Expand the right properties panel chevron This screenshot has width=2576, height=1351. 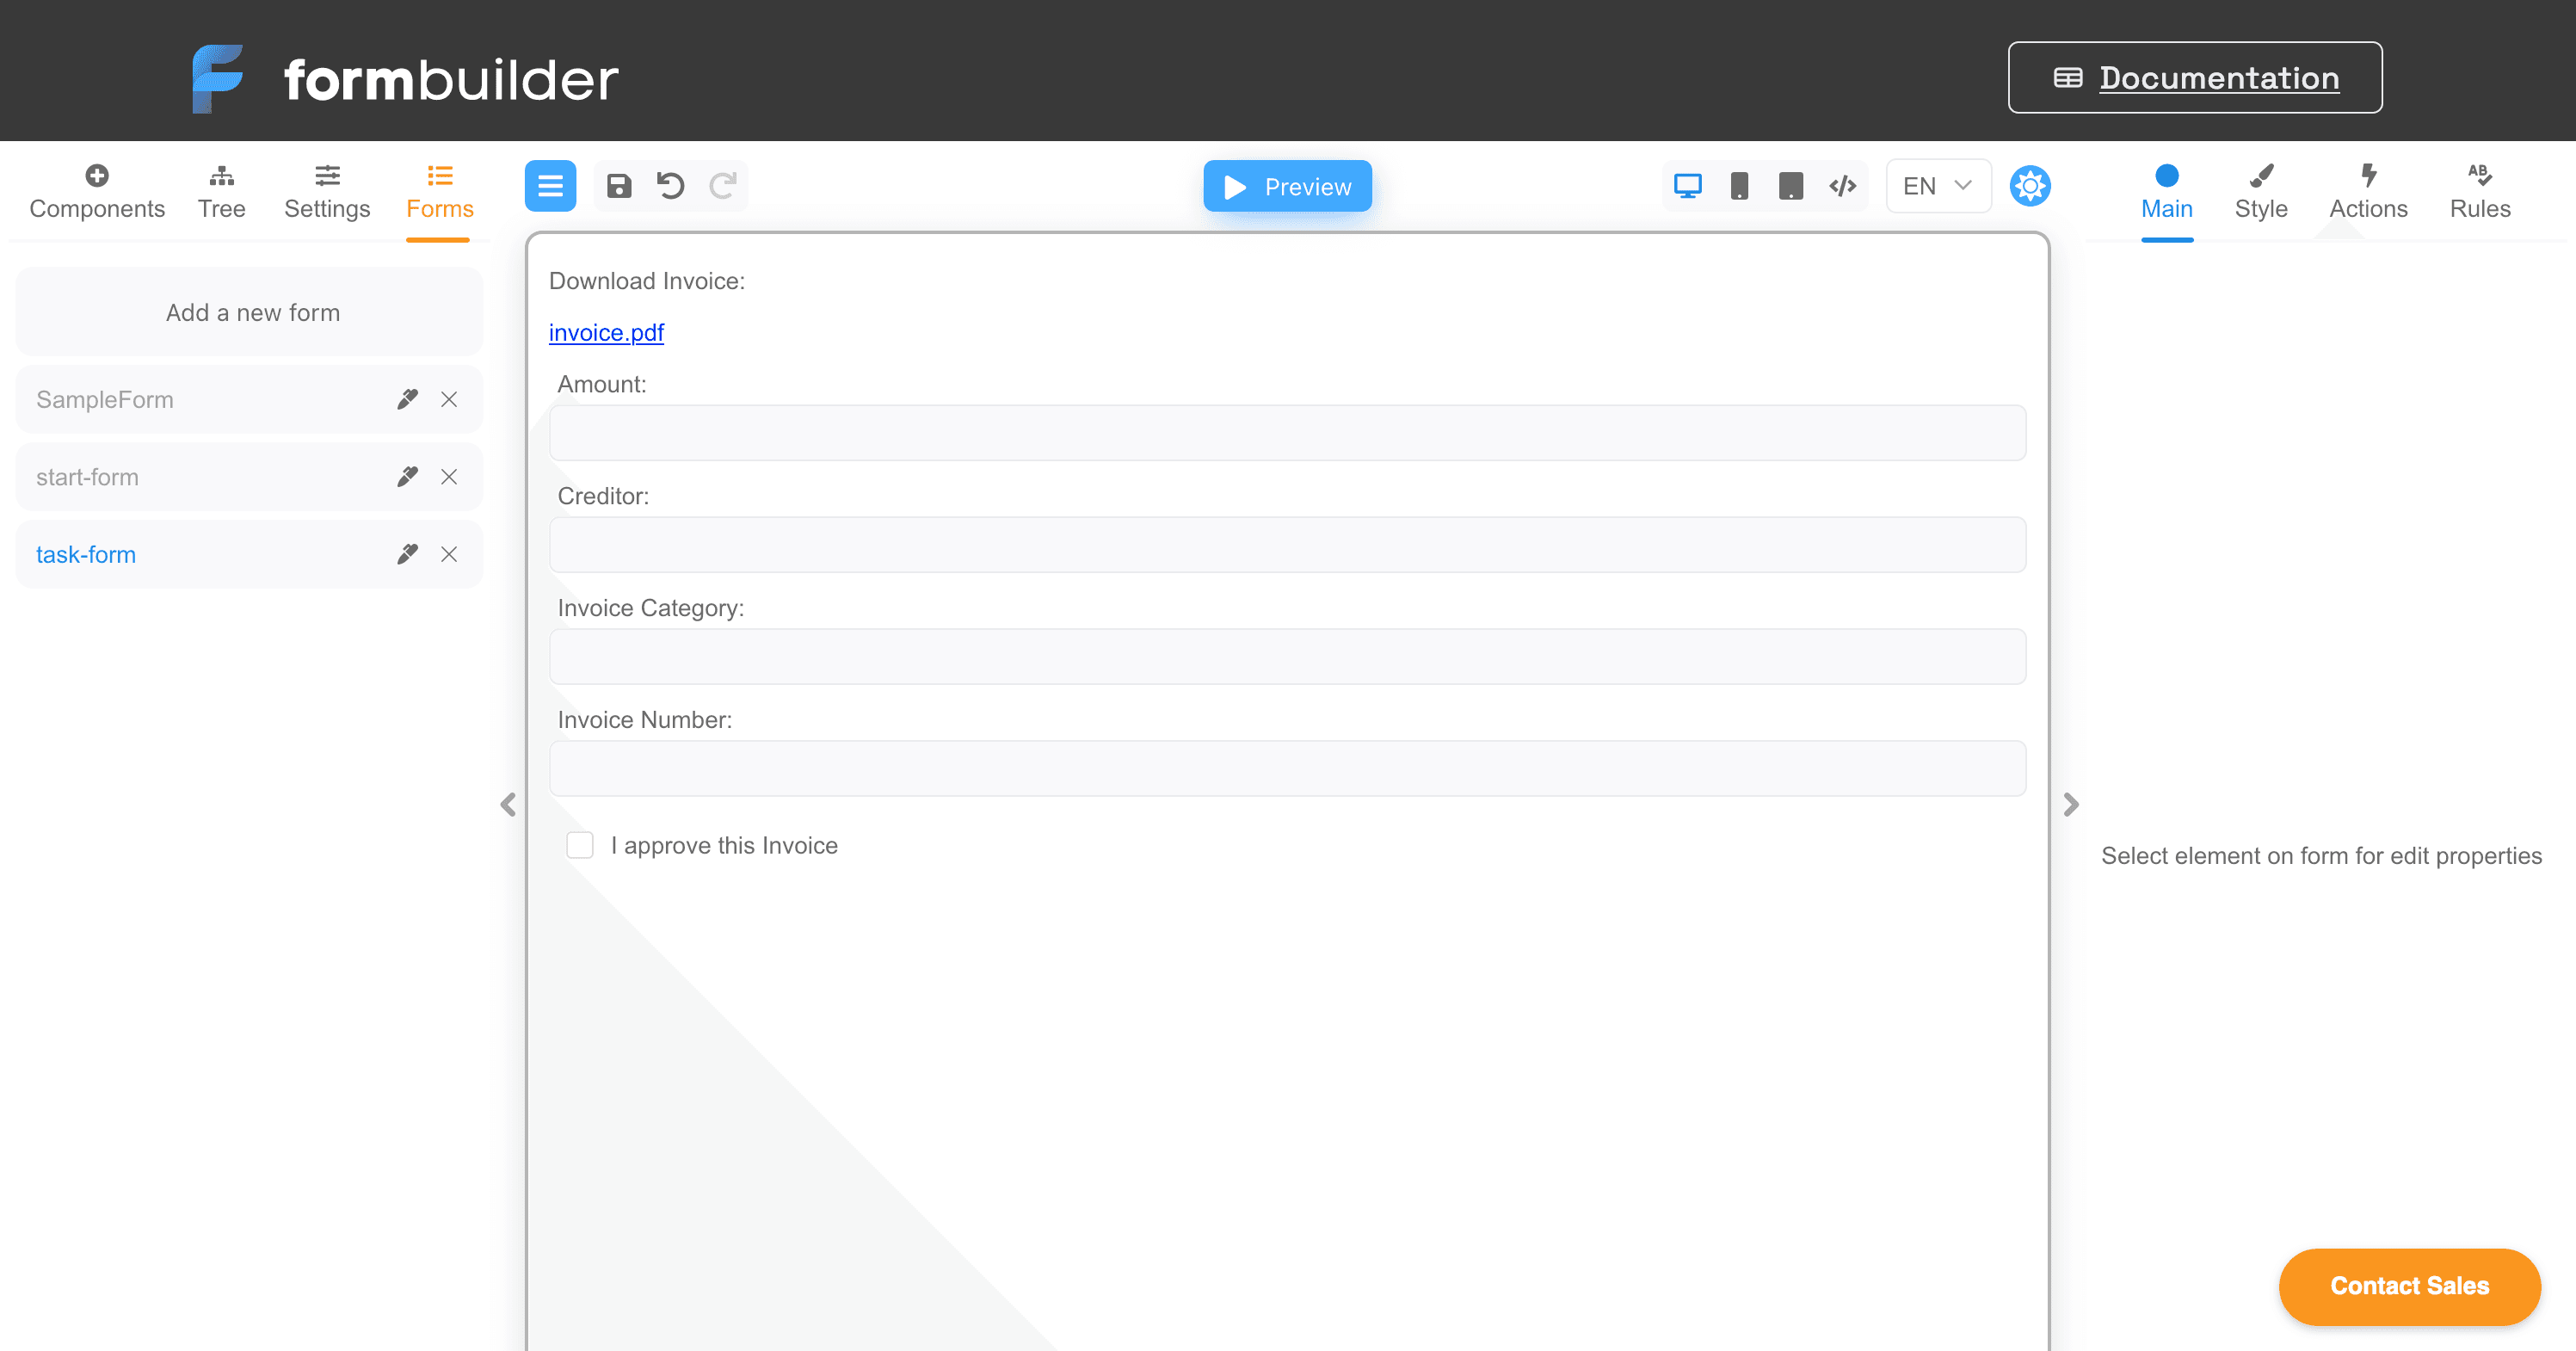(2070, 805)
